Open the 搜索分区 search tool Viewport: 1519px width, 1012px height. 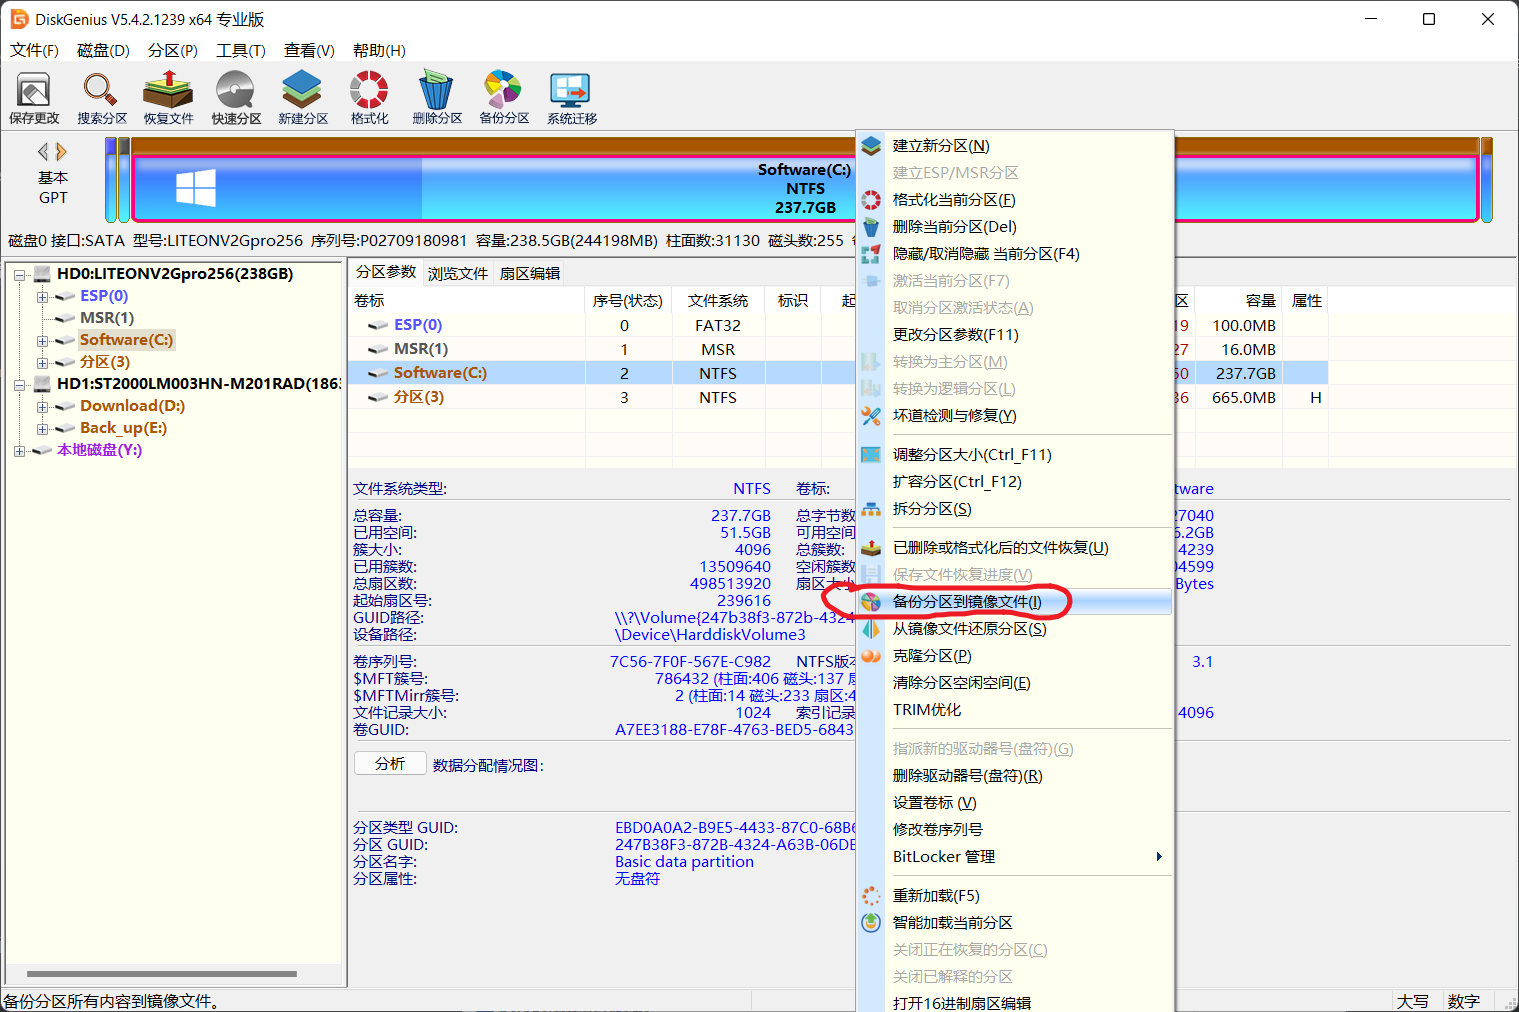pyautogui.click(x=102, y=98)
